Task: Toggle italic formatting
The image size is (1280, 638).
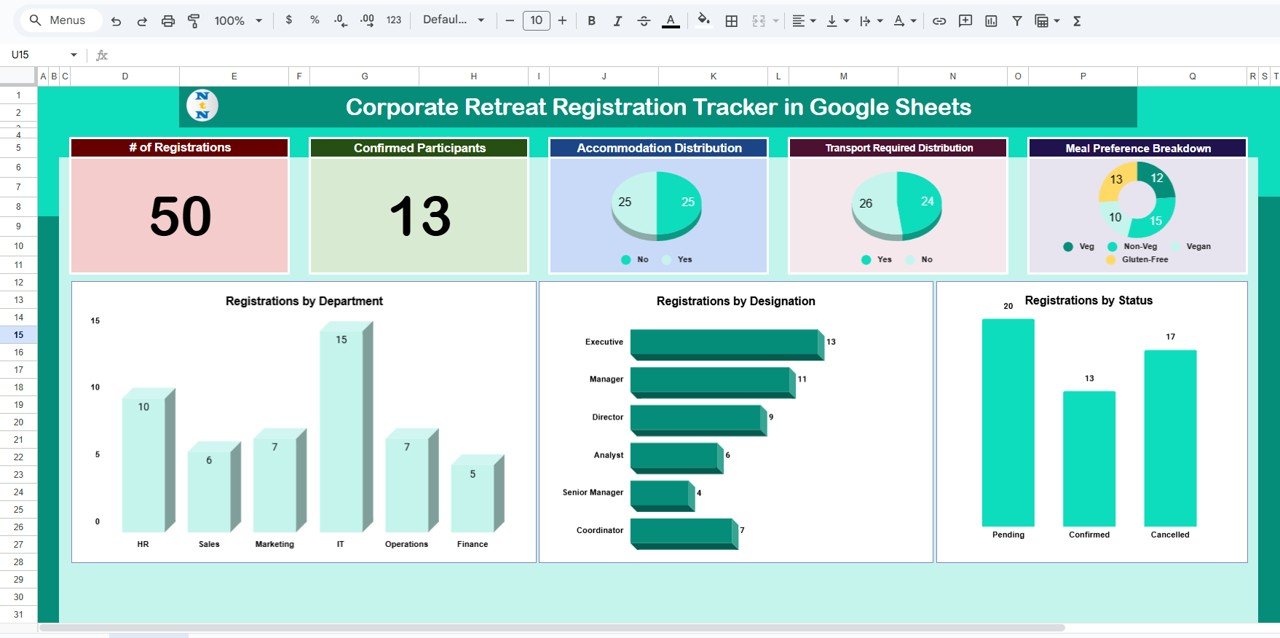Action: pos(617,20)
